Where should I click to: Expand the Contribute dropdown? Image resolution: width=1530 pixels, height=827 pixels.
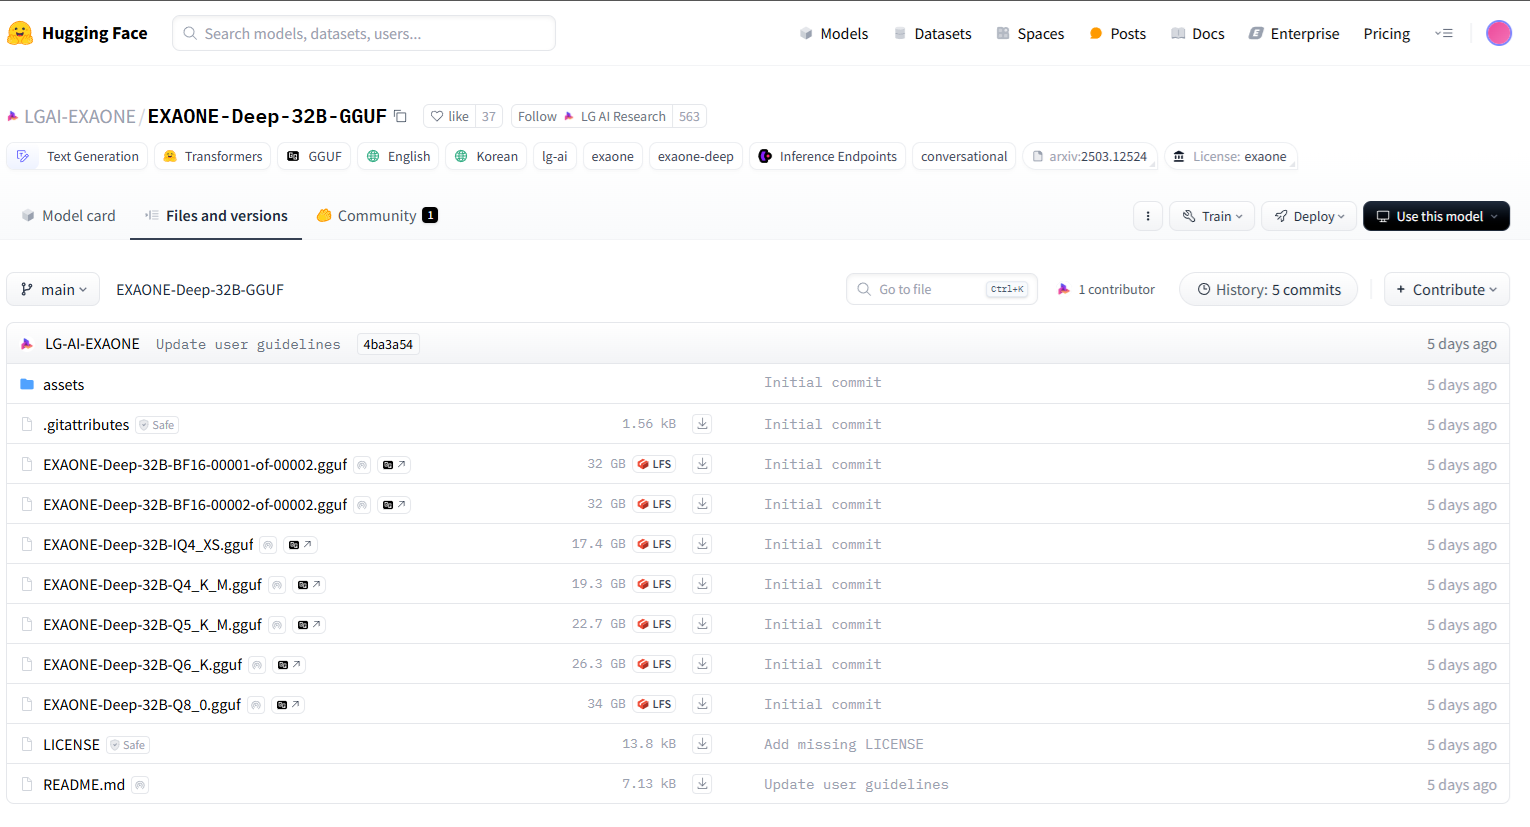pos(1447,289)
